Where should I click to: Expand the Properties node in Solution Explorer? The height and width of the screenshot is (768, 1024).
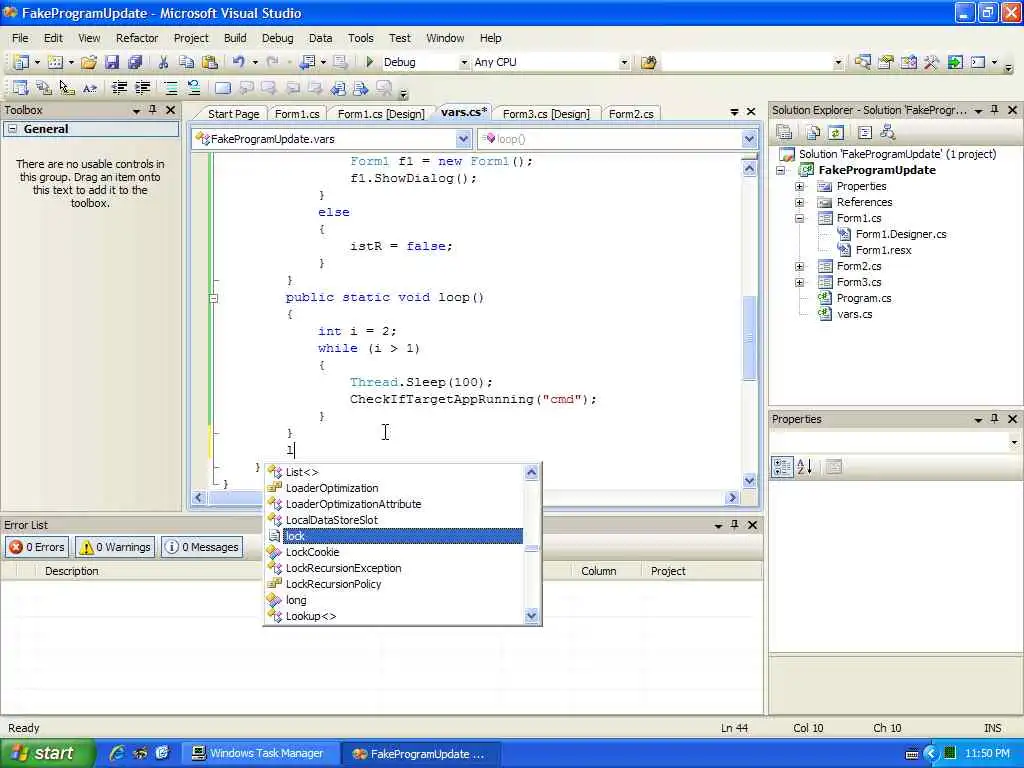pos(799,186)
